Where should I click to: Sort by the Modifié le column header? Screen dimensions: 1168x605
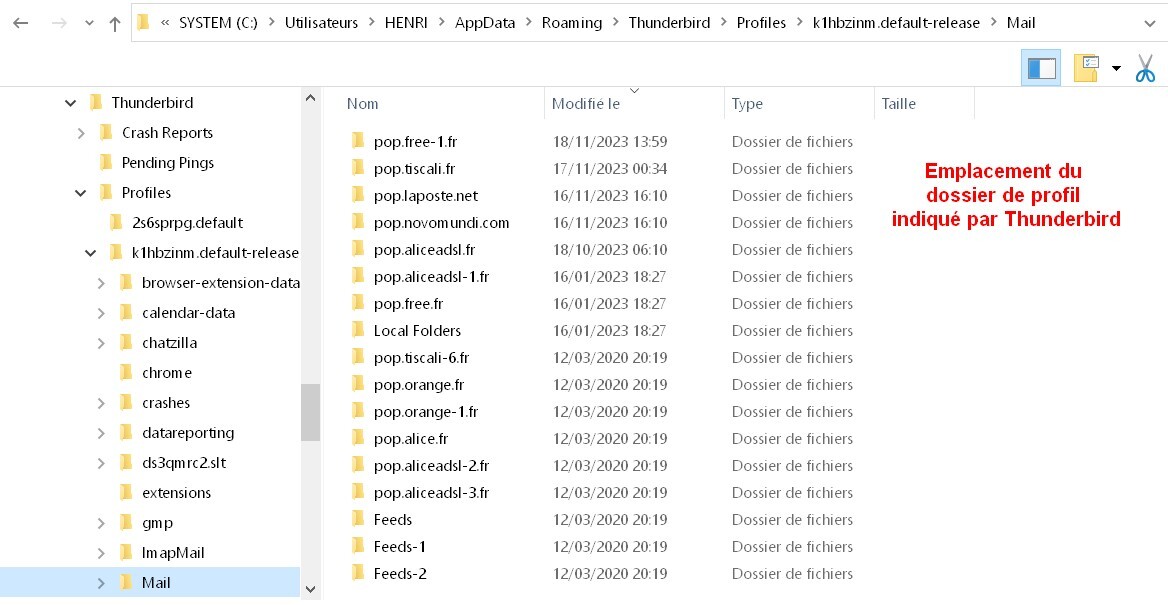pos(585,104)
